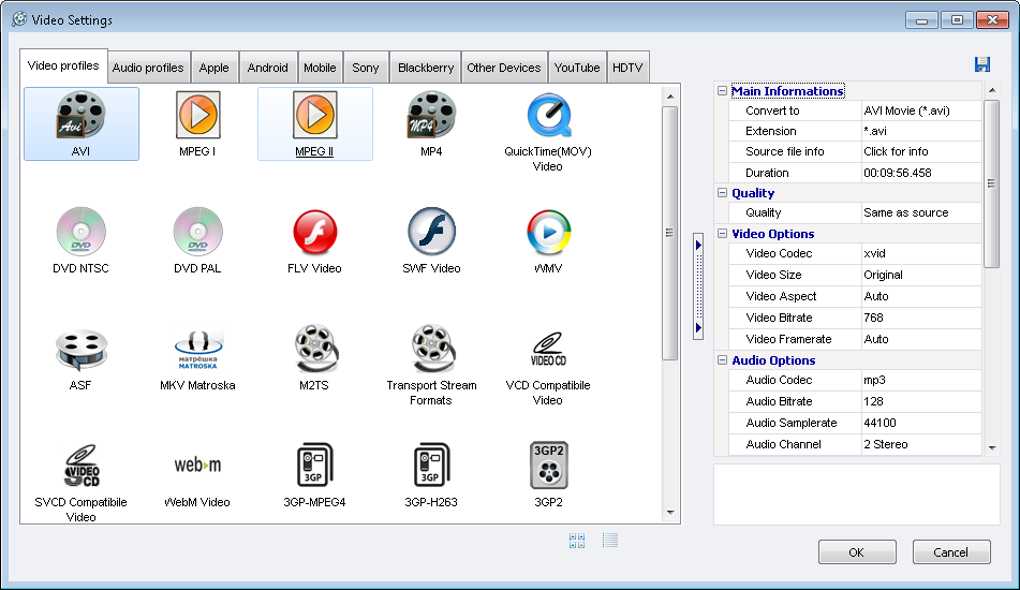Click the 'Click for info' source file value
The height and width of the screenshot is (590, 1020).
click(921, 152)
